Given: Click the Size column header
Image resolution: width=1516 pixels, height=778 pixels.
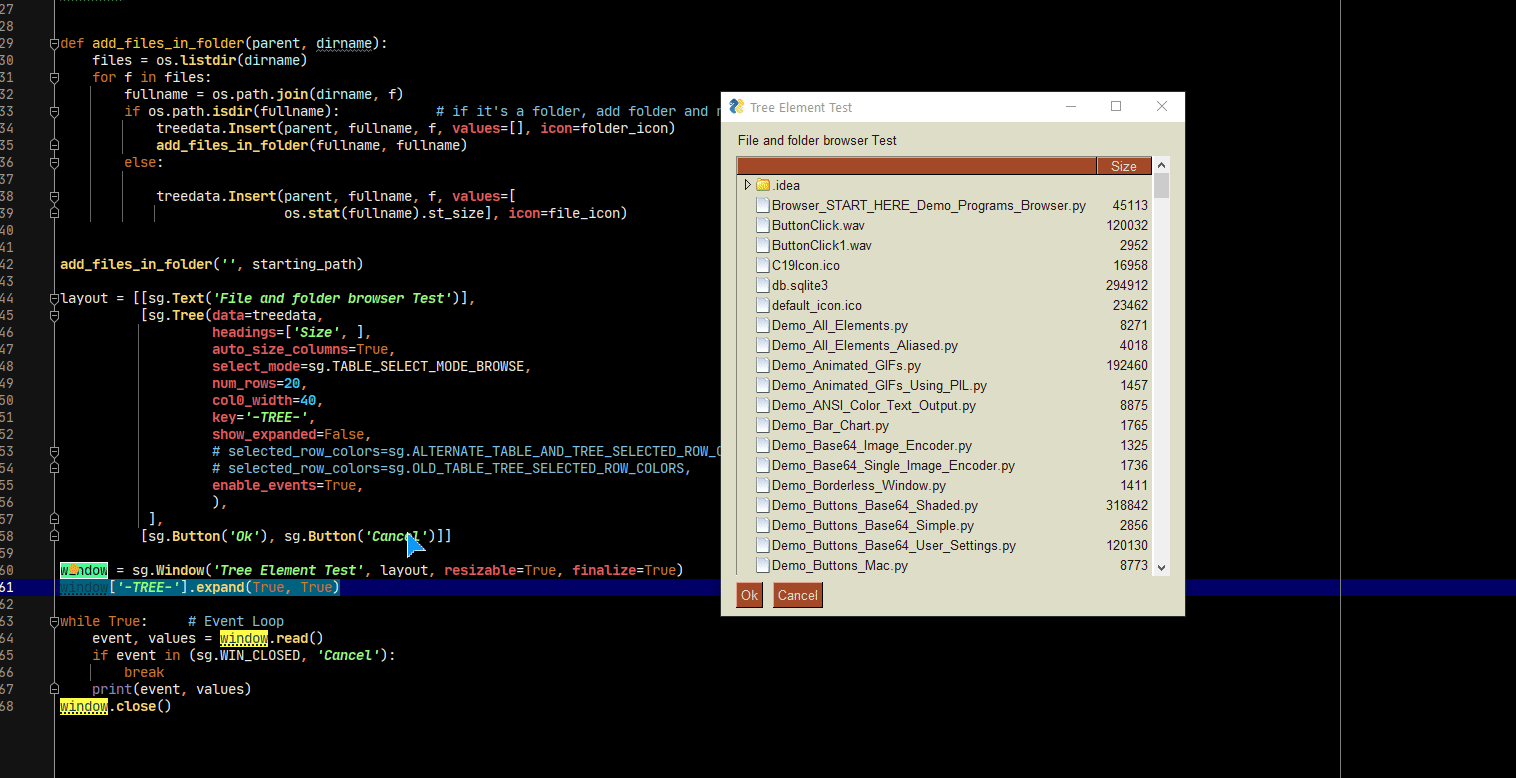Looking at the screenshot, I should tap(1123, 165).
